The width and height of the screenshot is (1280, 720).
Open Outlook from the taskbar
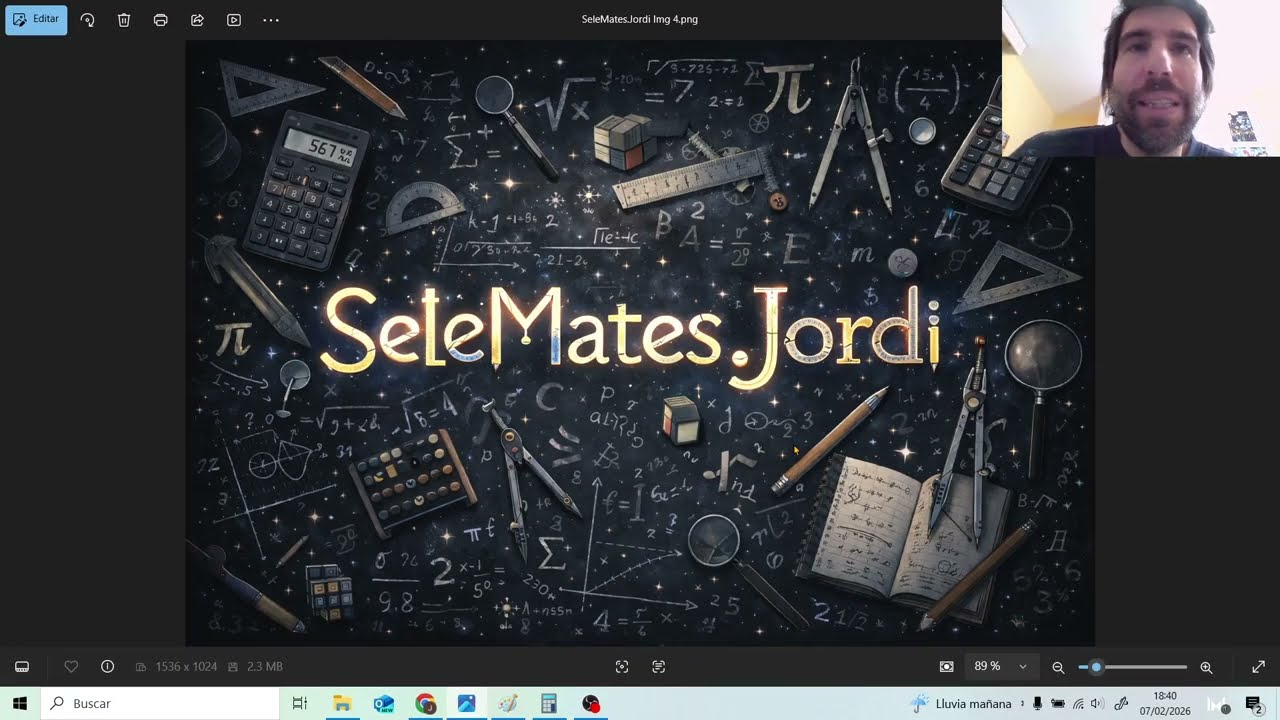384,704
